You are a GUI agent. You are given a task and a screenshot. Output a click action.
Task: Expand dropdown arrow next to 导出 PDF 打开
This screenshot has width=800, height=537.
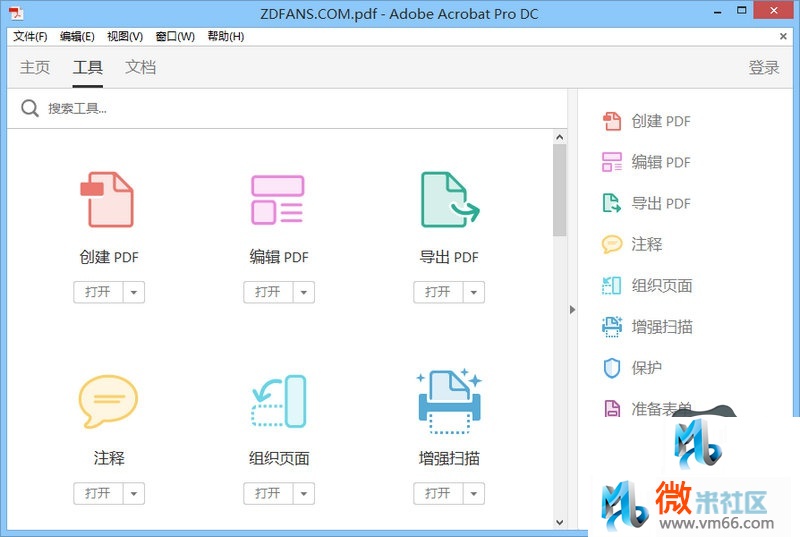point(473,292)
